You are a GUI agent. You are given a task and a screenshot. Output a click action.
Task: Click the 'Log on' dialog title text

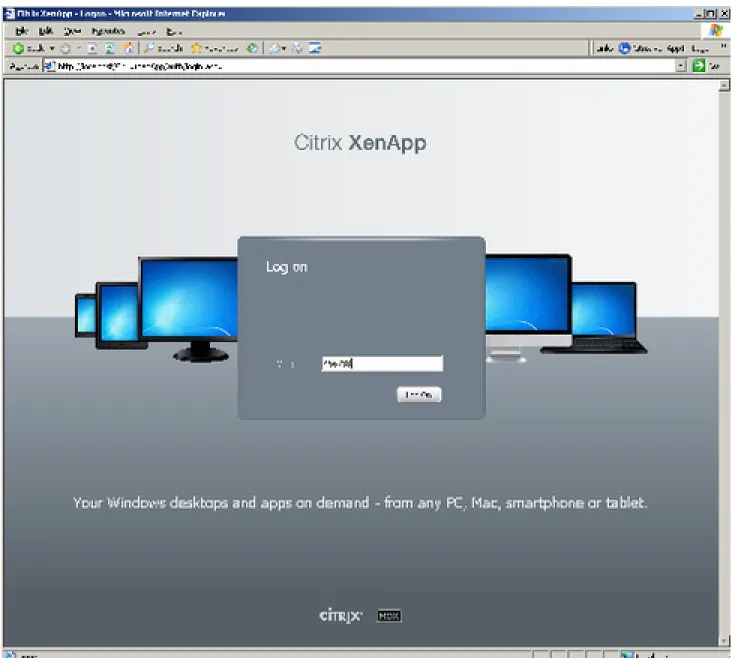point(286,267)
